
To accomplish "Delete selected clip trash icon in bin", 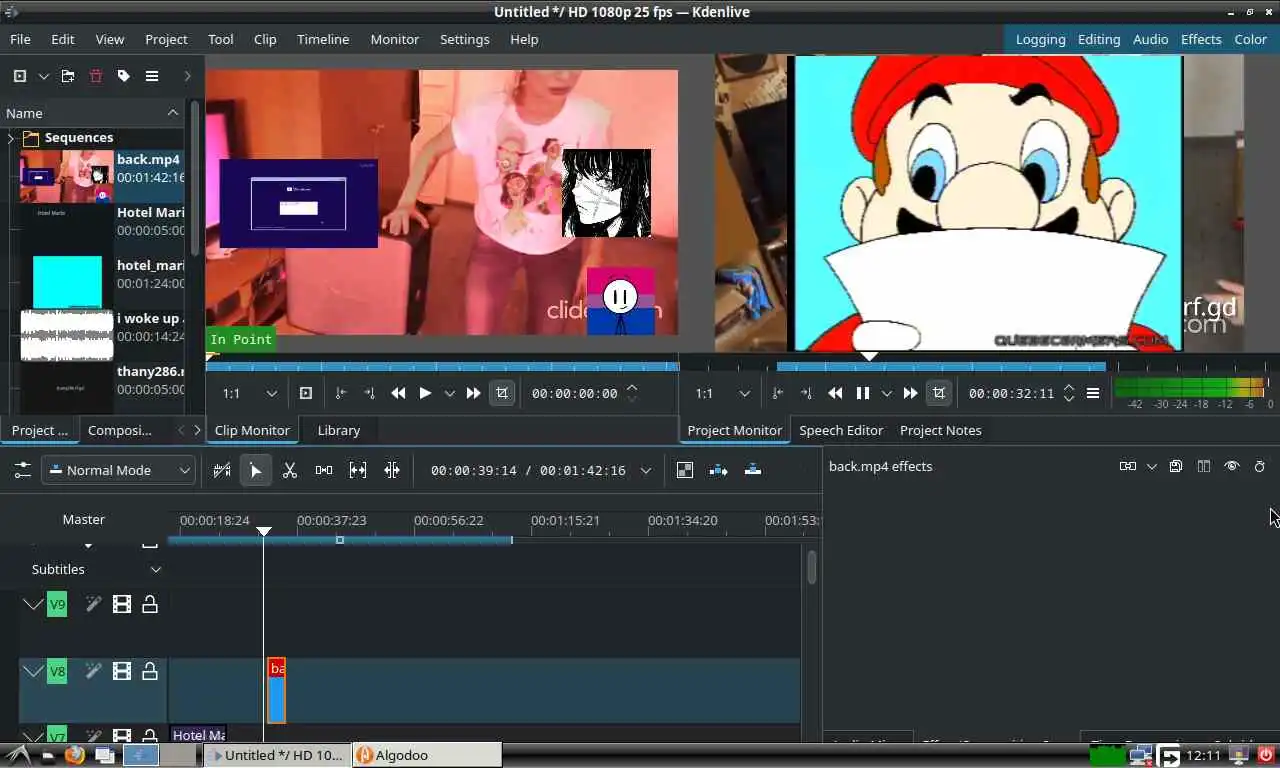I will pos(96,76).
